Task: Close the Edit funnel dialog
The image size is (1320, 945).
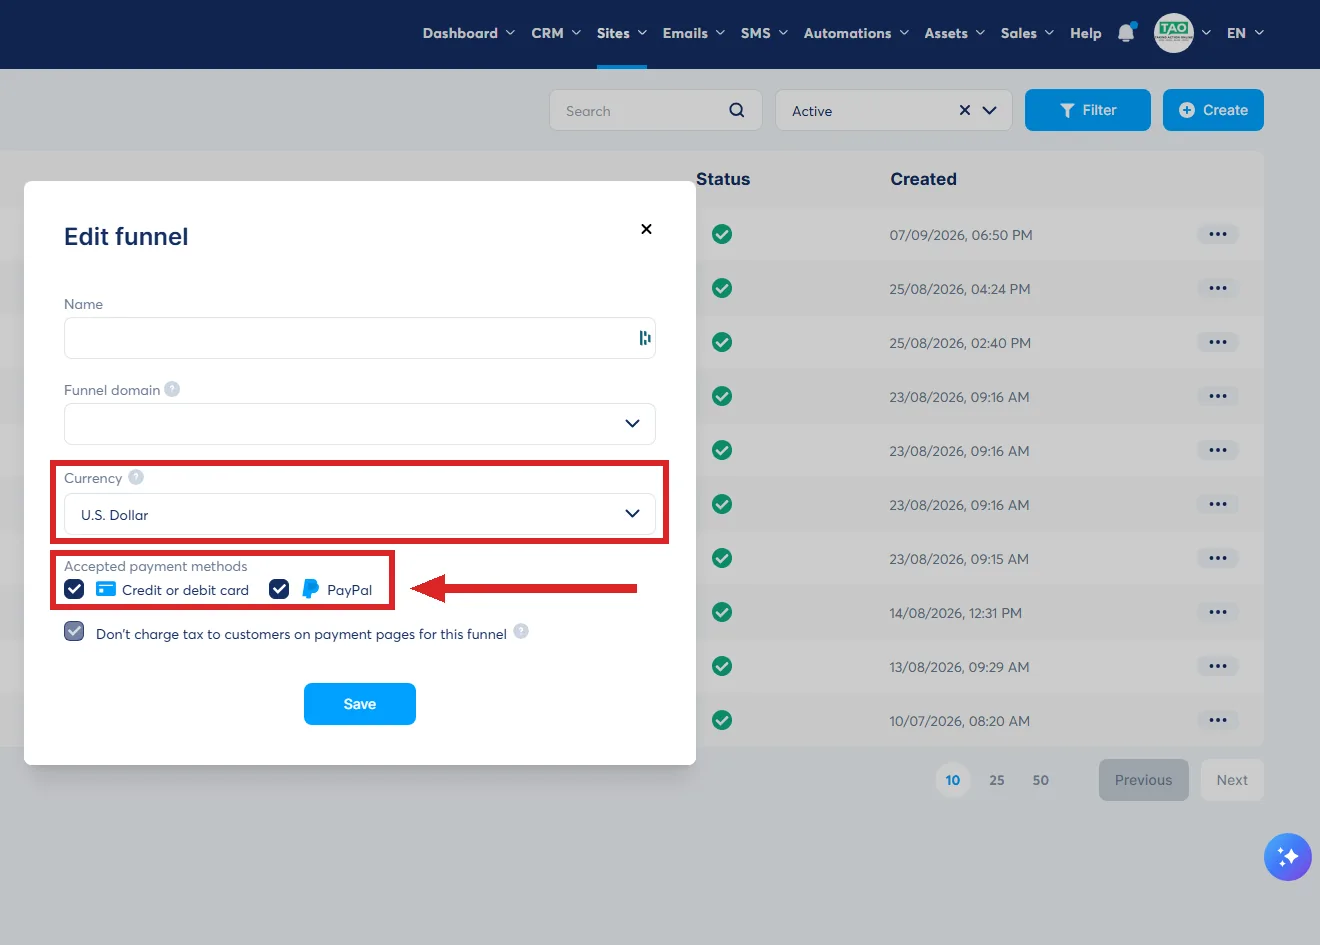Action: (646, 229)
